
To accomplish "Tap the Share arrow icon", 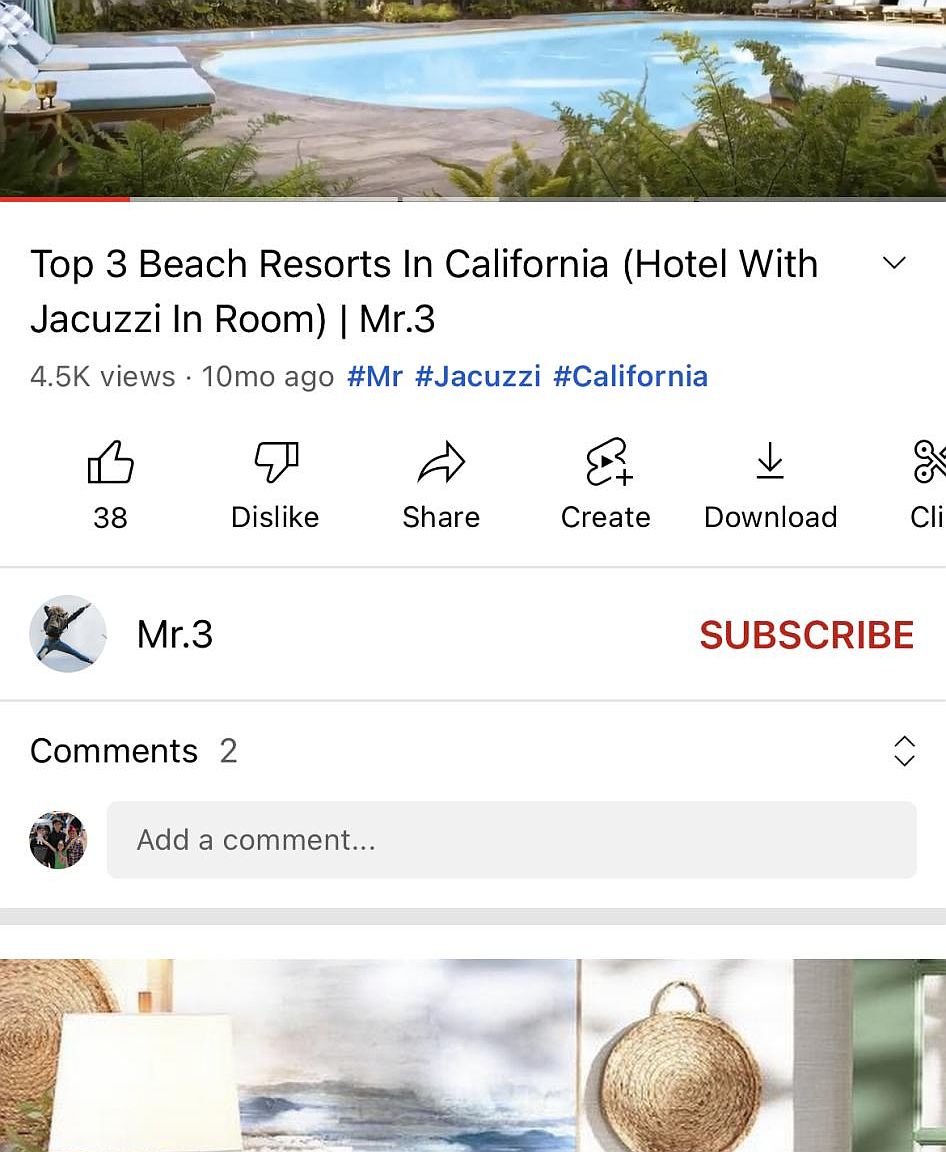I will [x=441, y=462].
